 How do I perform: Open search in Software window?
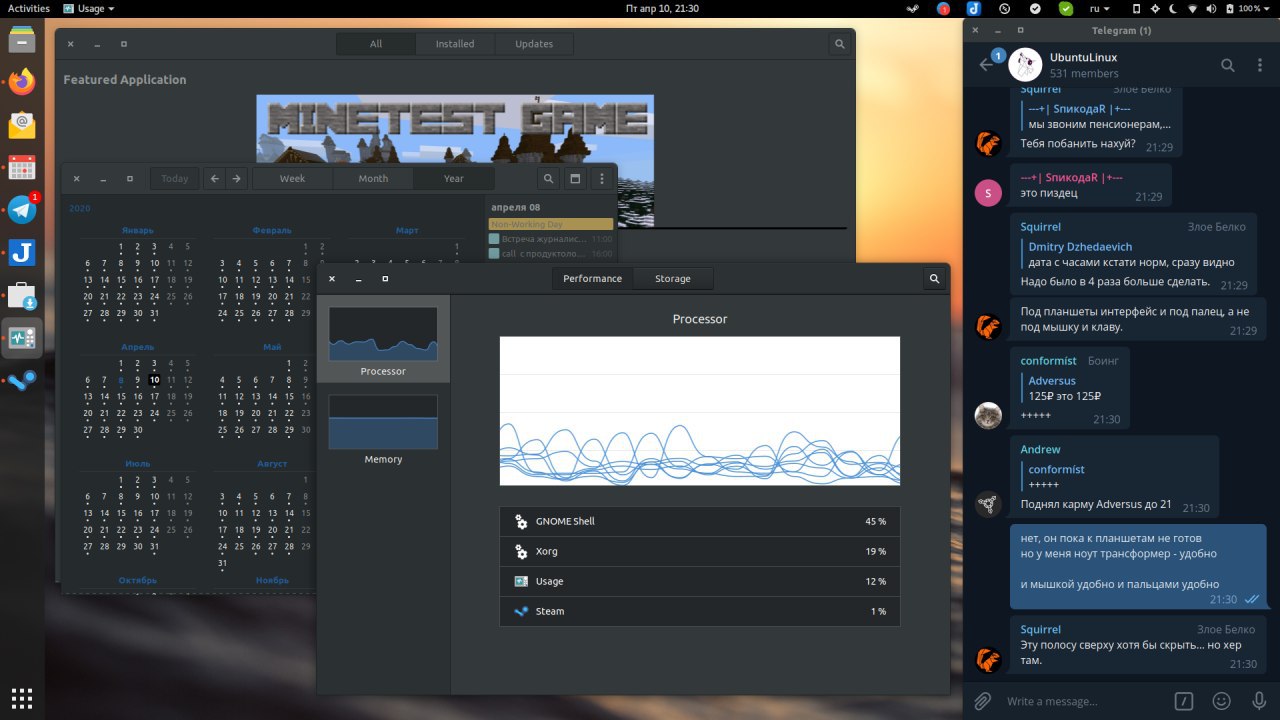(841, 44)
